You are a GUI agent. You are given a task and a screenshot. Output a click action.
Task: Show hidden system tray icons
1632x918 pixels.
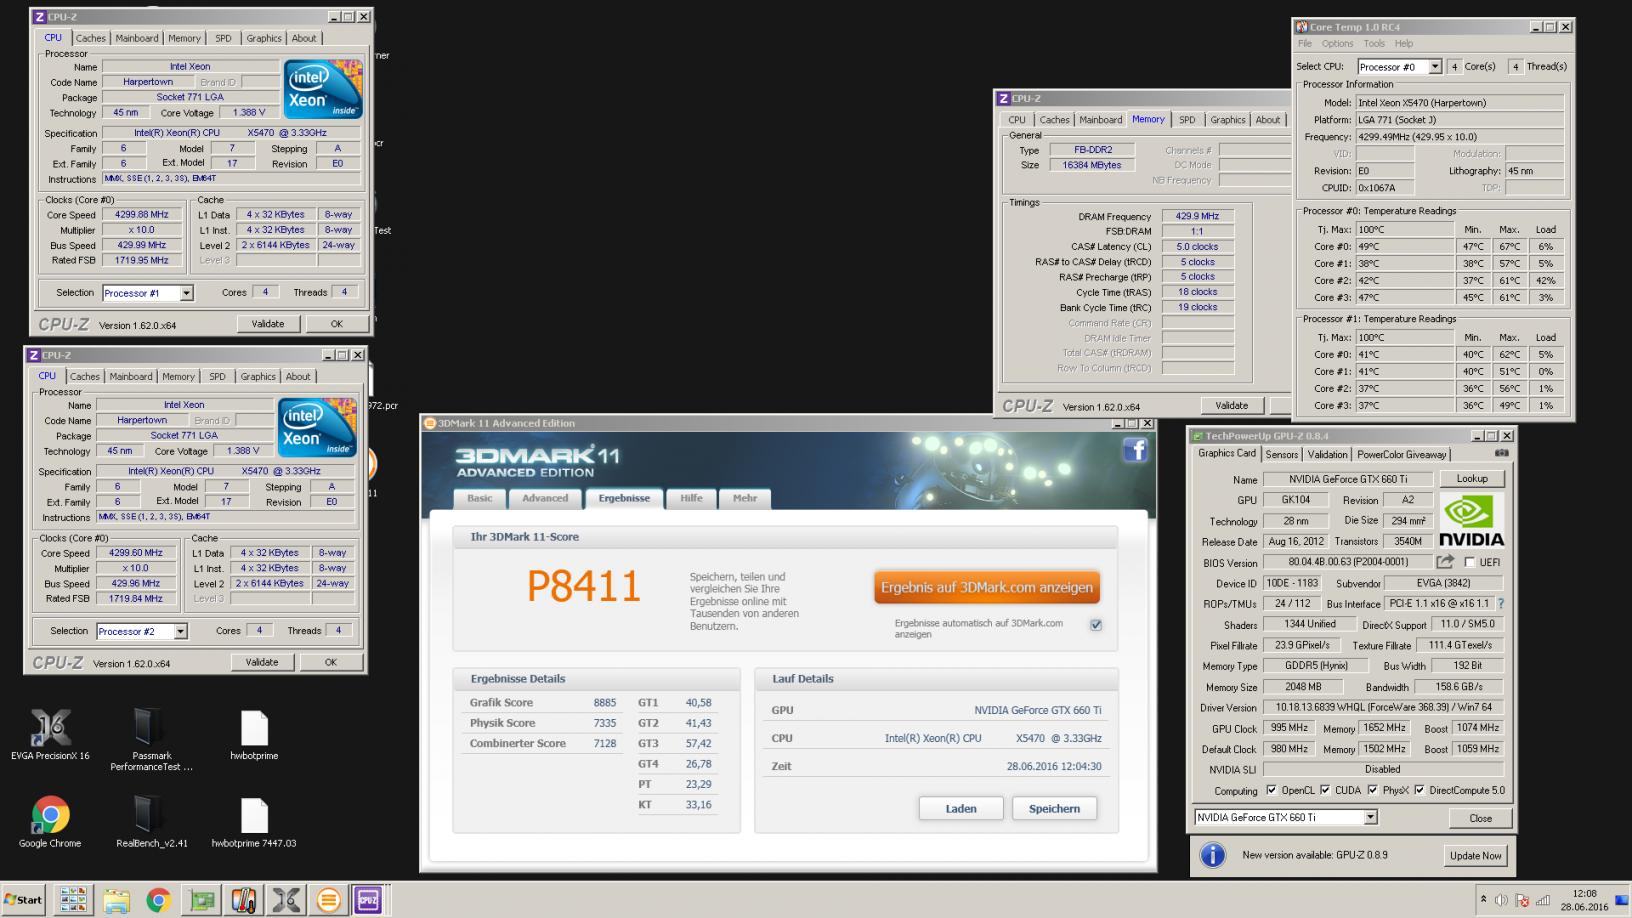pyautogui.click(x=1483, y=900)
